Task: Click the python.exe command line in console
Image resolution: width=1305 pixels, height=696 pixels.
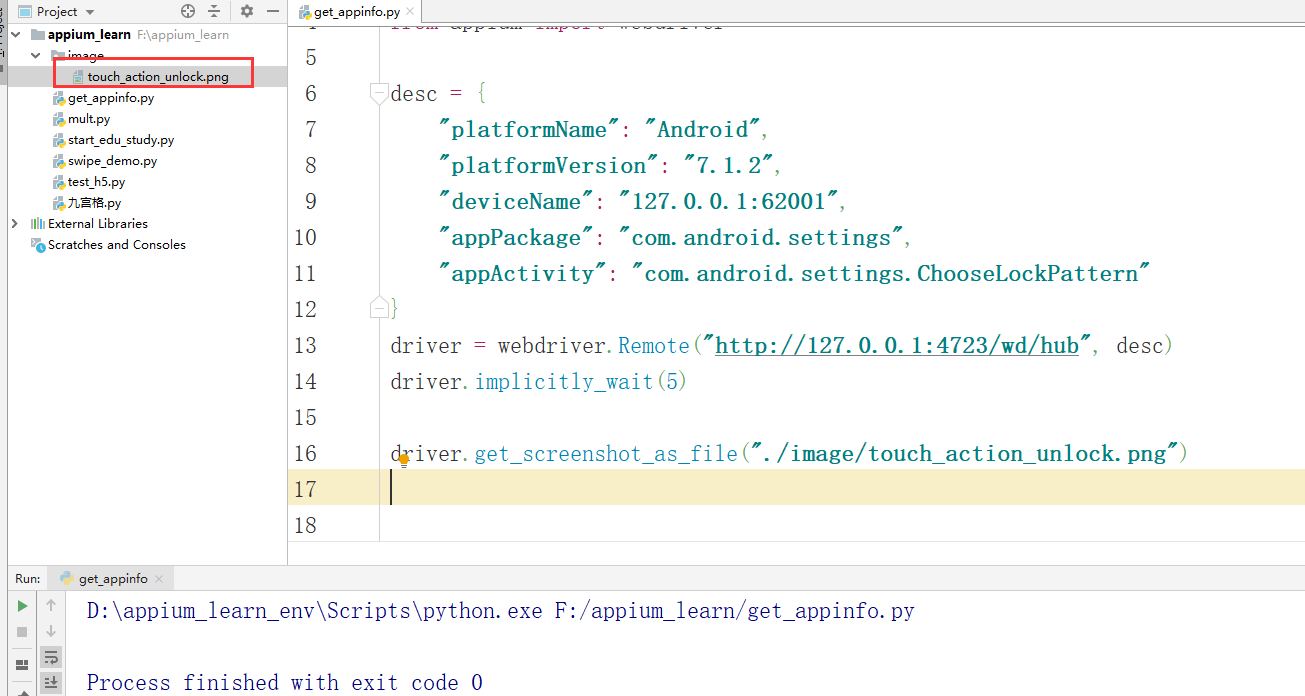Action: (x=501, y=610)
